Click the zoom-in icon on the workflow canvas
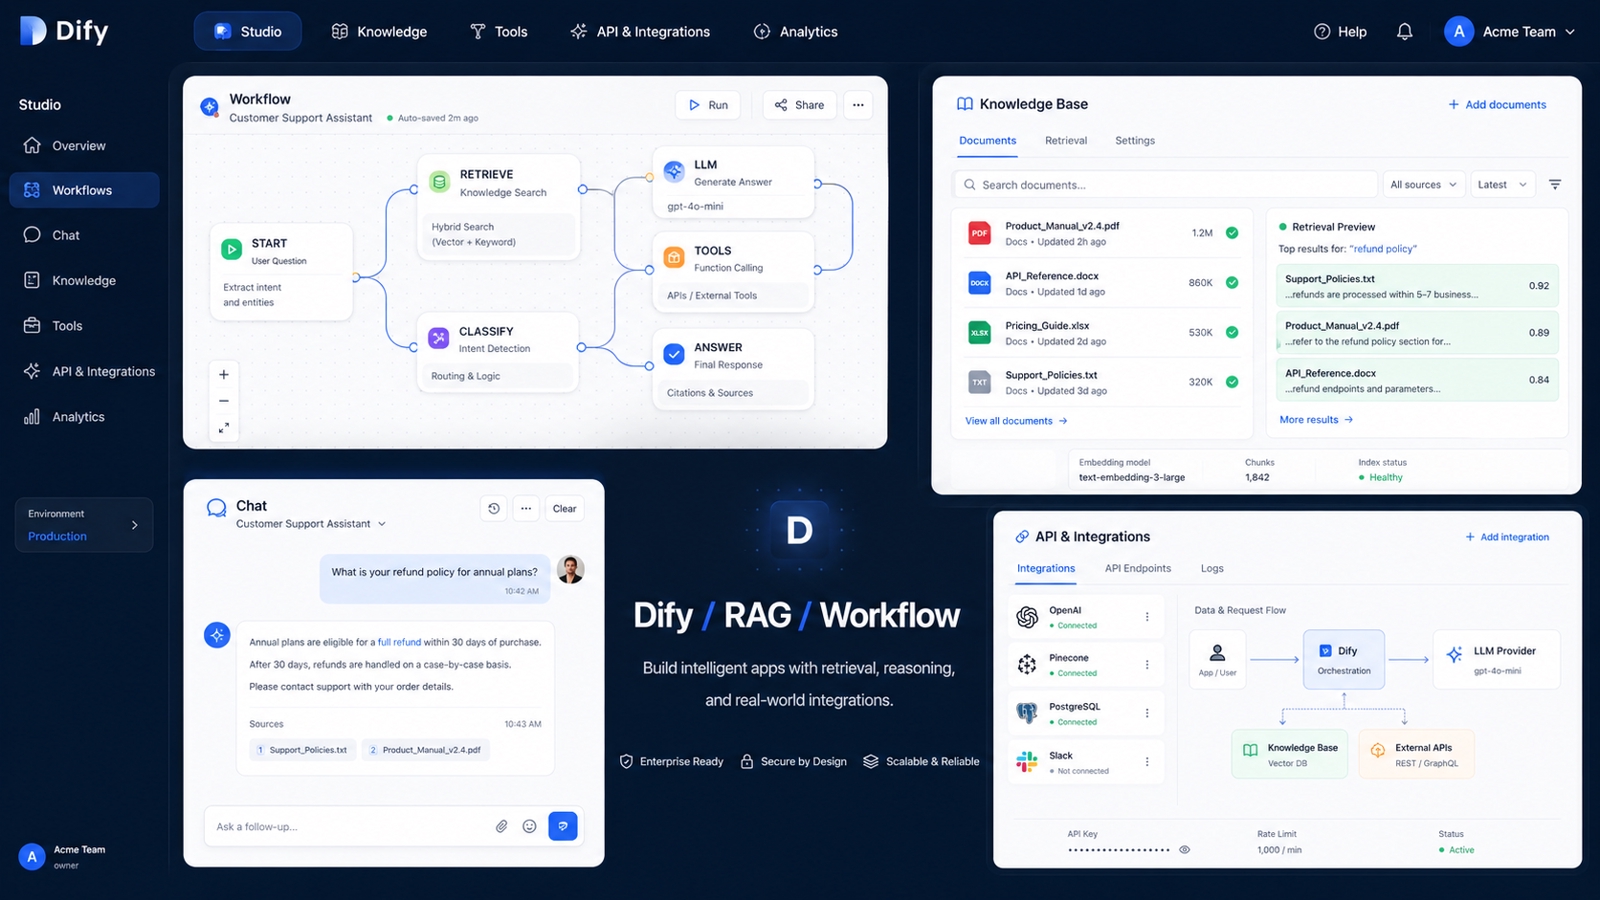1600x900 pixels. coord(224,373)
